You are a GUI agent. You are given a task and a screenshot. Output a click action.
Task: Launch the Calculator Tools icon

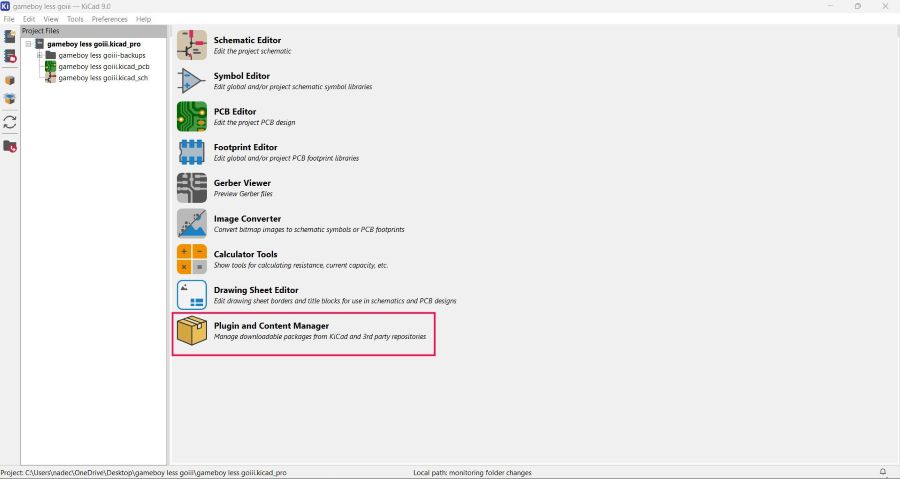[192, 259]
